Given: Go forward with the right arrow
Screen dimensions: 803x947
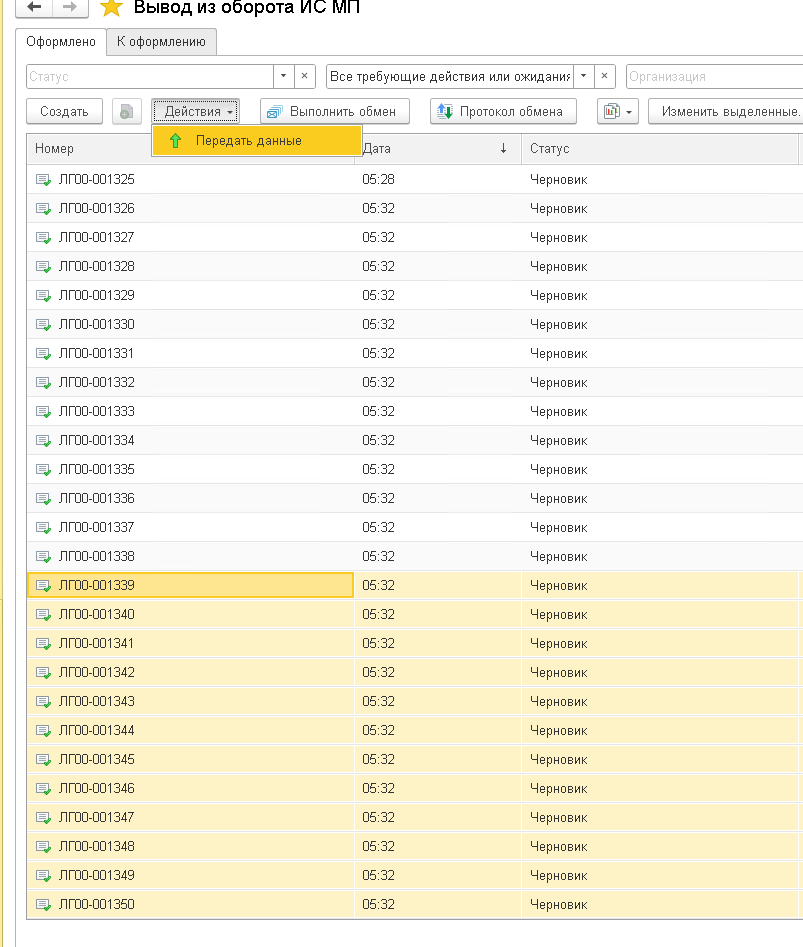Looking at the screenshot, I should click(x=70, y=7).
